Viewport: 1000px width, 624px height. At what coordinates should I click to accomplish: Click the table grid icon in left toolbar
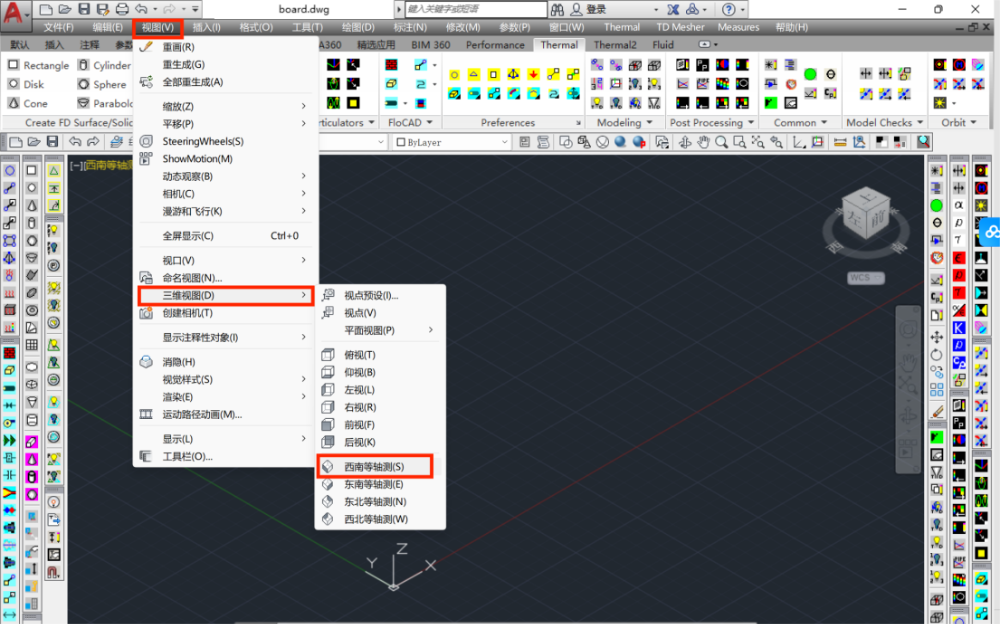[x=31, y=345]
